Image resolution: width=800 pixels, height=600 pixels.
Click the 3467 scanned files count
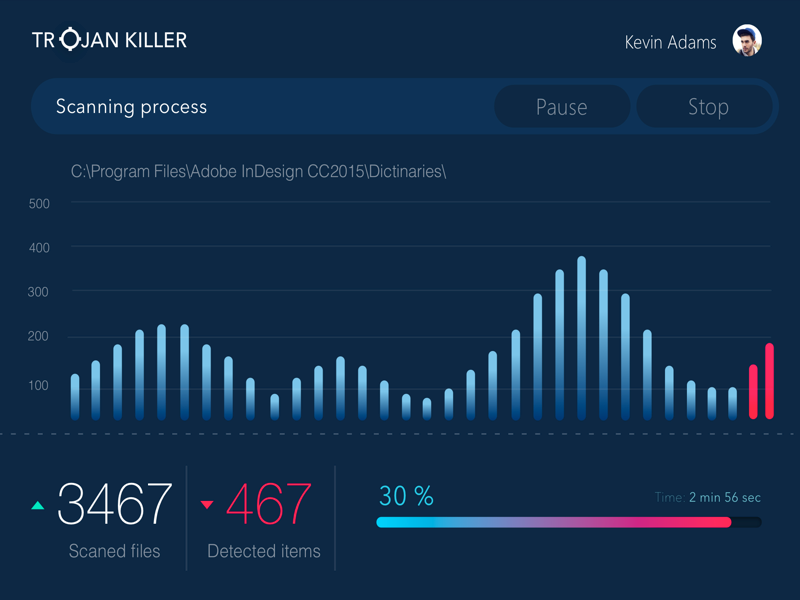pyautogui.click(x=115, y=505)
